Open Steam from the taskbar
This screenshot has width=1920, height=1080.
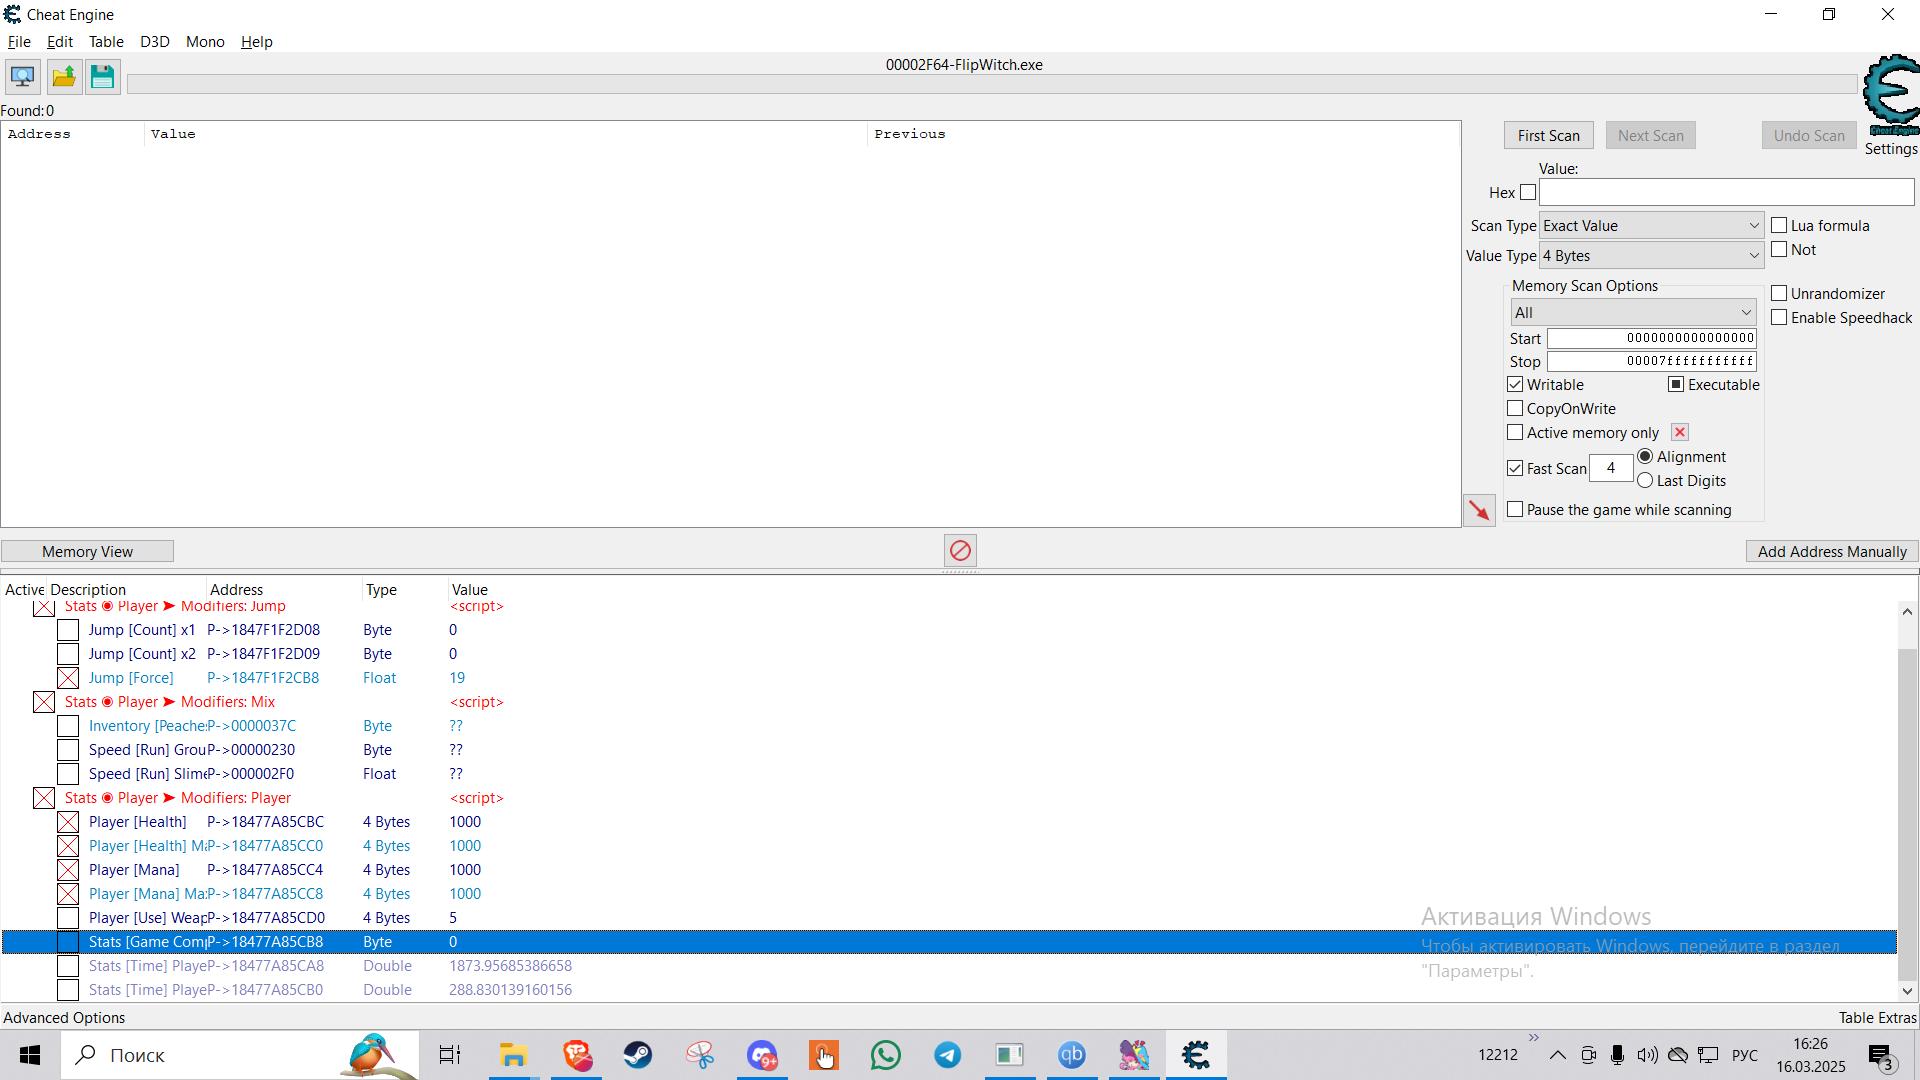point(638,1055)
